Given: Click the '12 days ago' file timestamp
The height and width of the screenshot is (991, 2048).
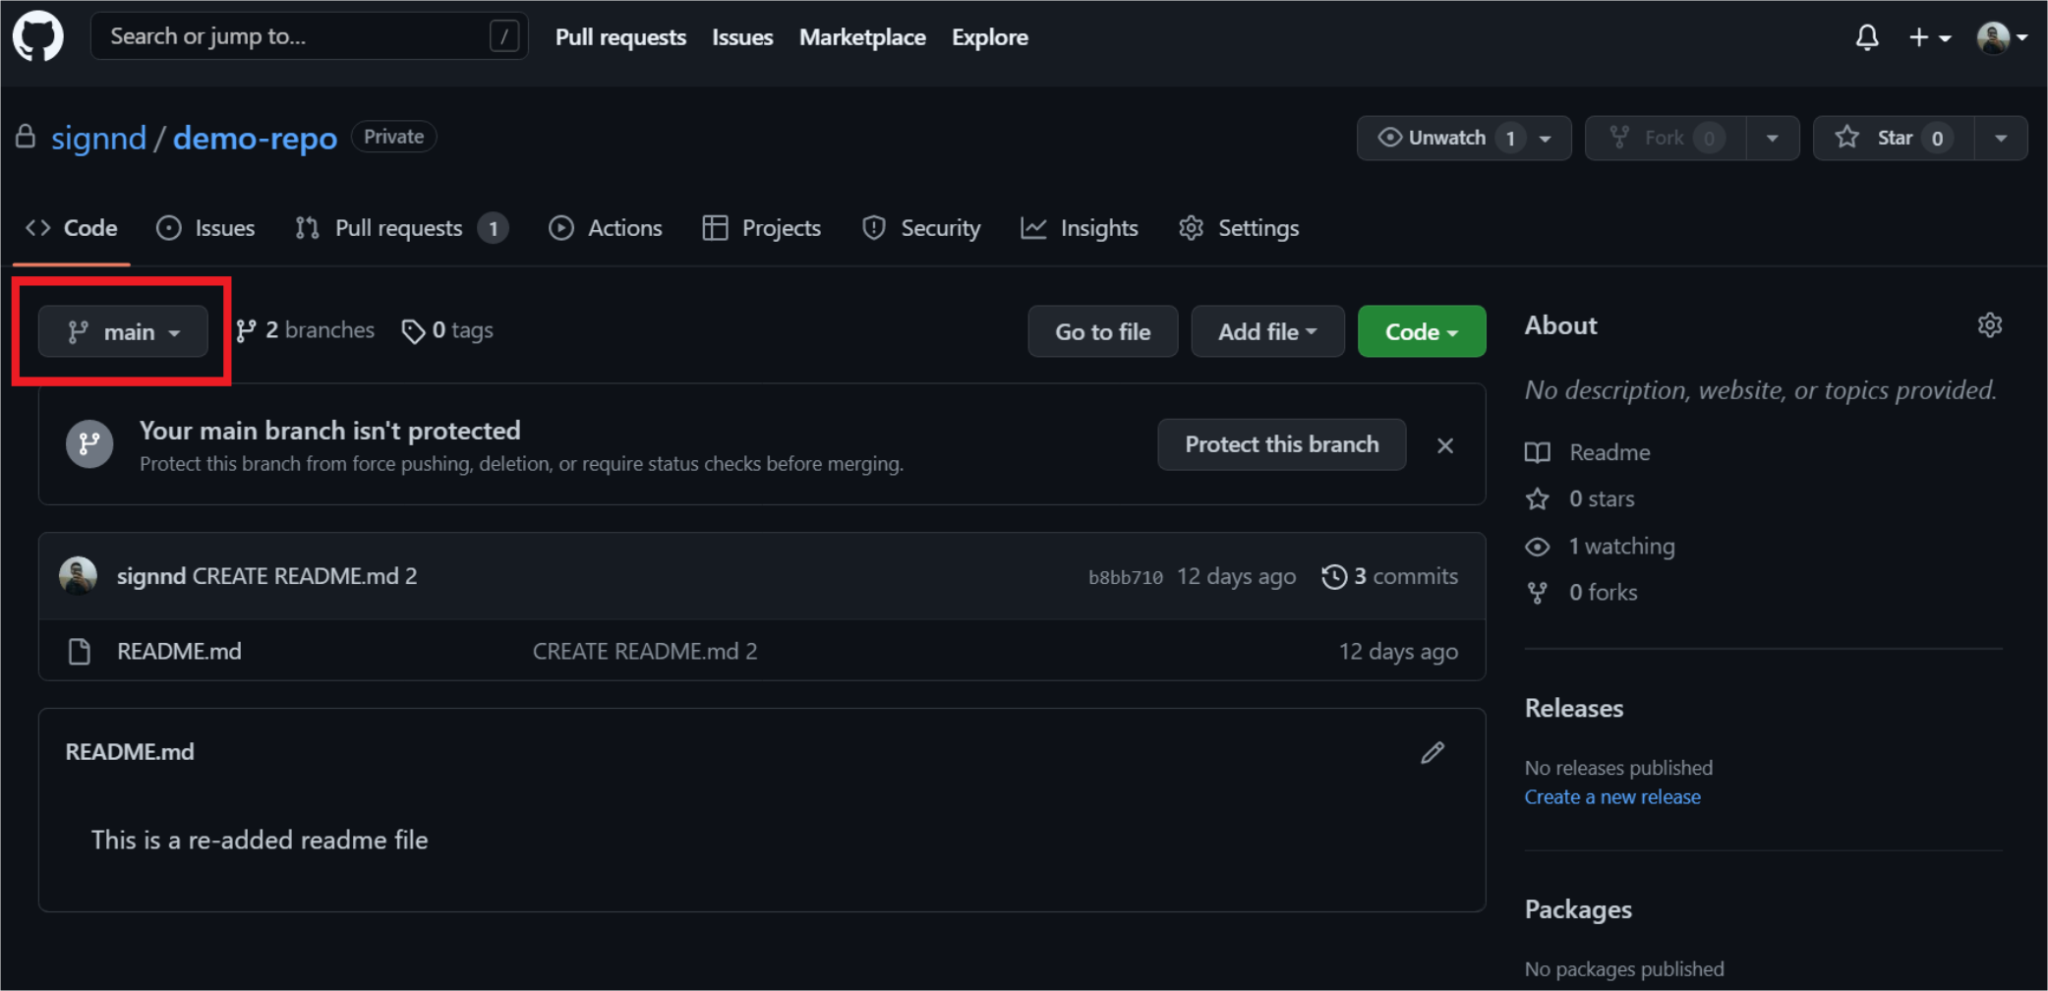Looking at the screenshot, I should tap(1398, 651).
